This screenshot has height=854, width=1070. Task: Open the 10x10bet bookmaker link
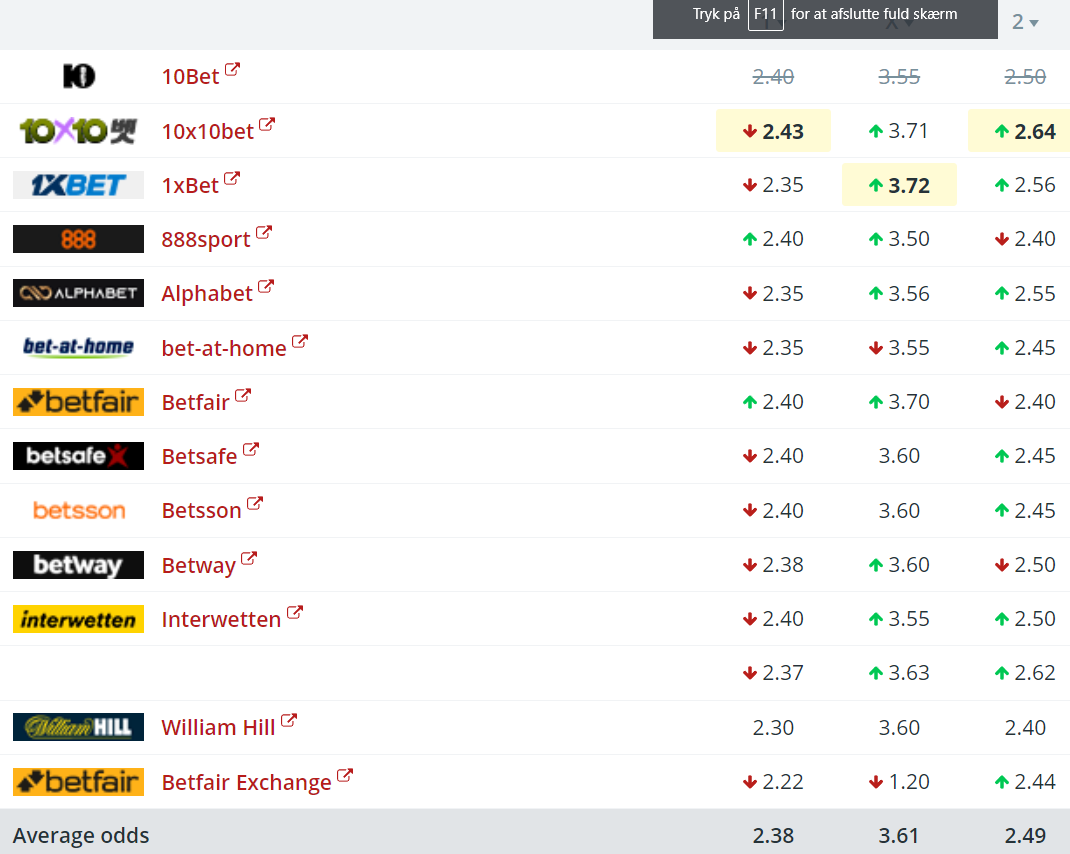click(x=207, y=131)
